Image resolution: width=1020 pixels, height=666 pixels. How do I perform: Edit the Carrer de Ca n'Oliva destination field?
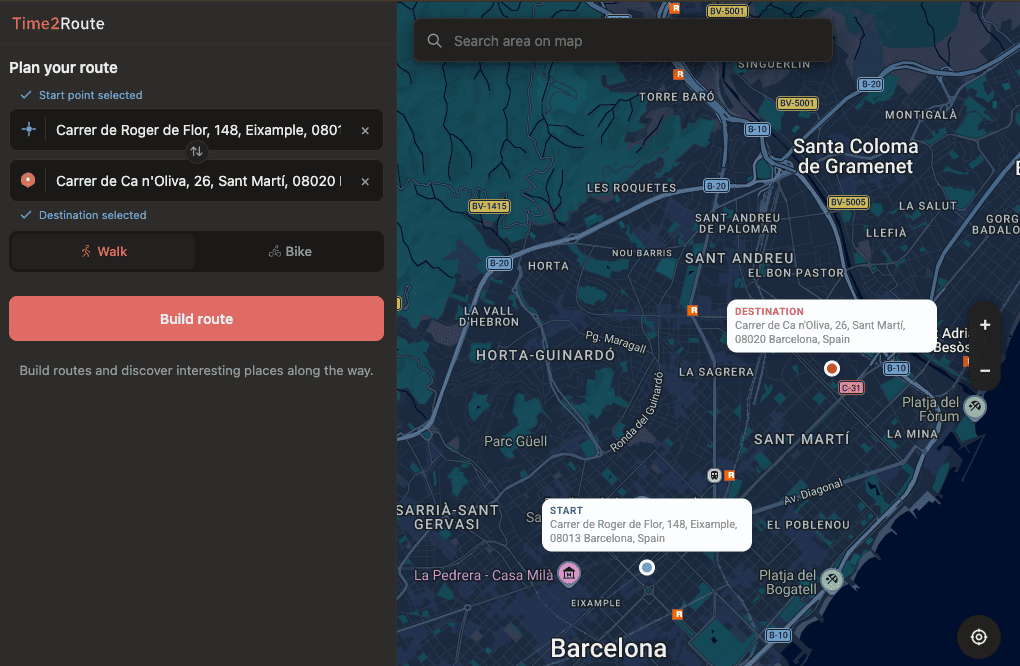pyautogui.click(x=198, y=181)
